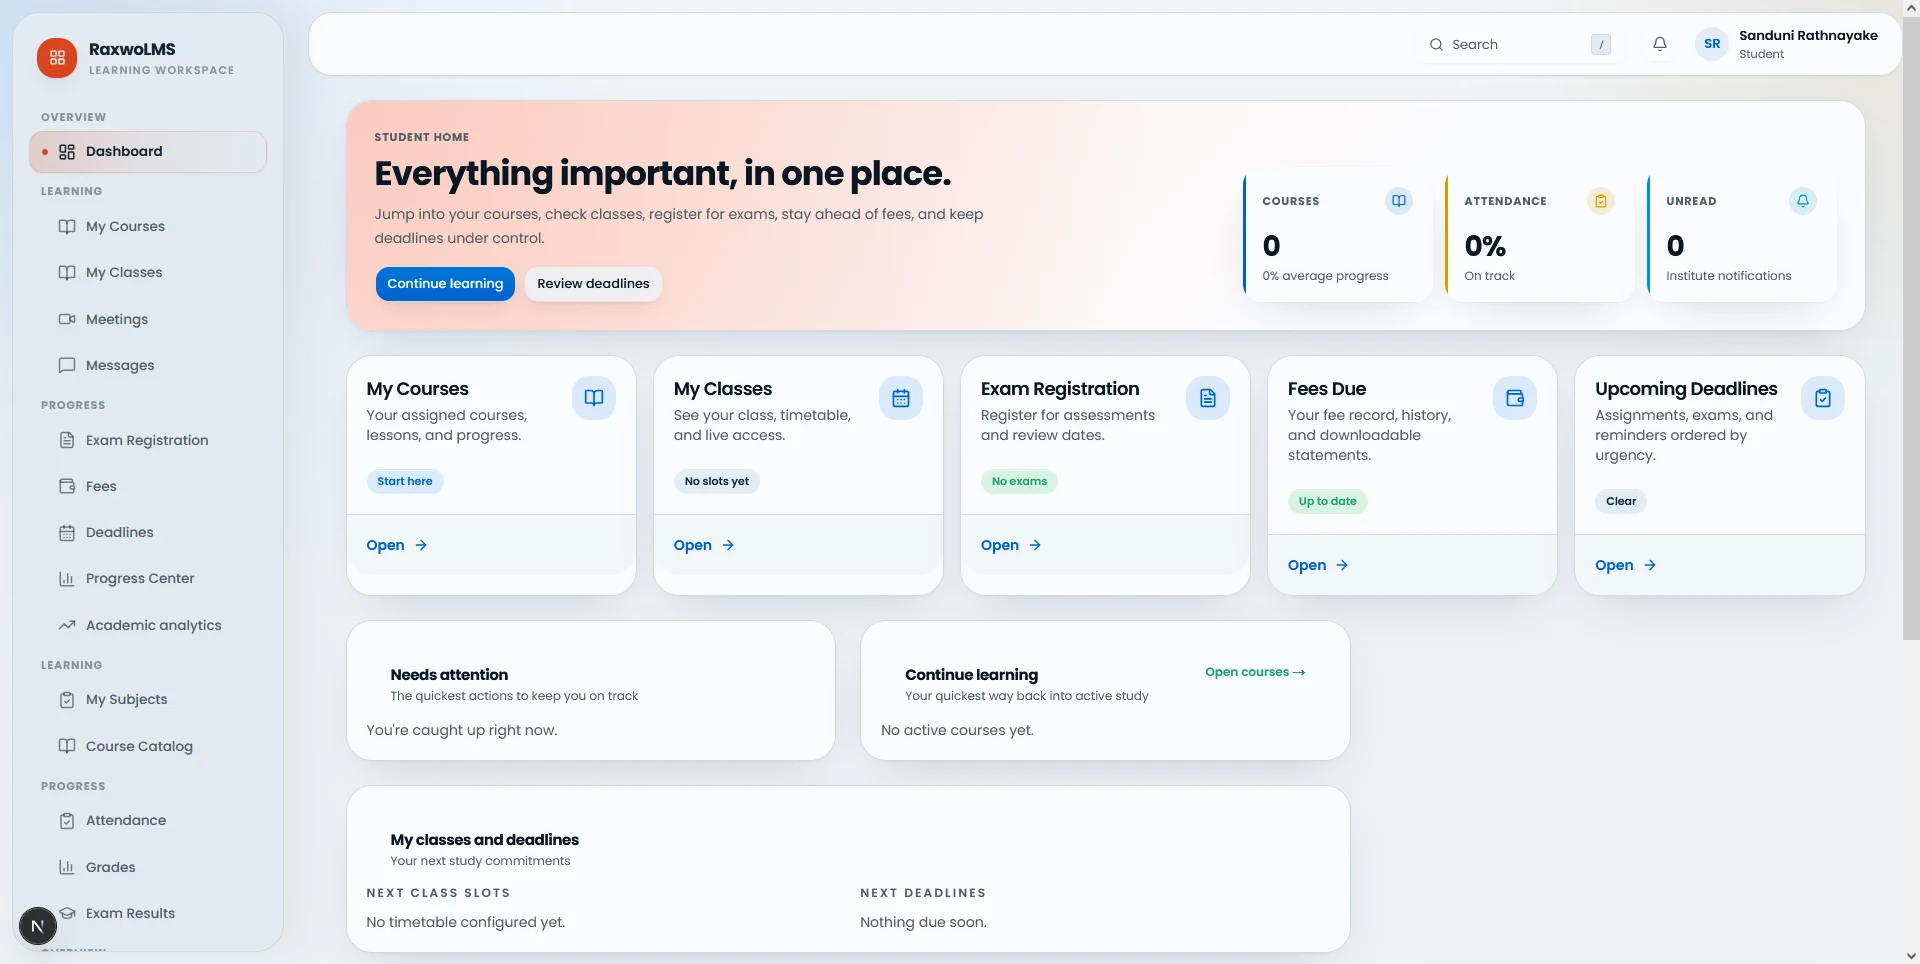Click the Continue learning button
This screenshot has width=1920, height=964.
point(445,284)
